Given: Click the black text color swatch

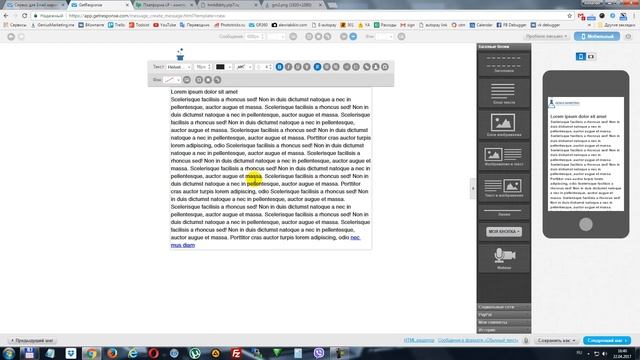Looking at the screenshot, I should (x=220, y=67).
